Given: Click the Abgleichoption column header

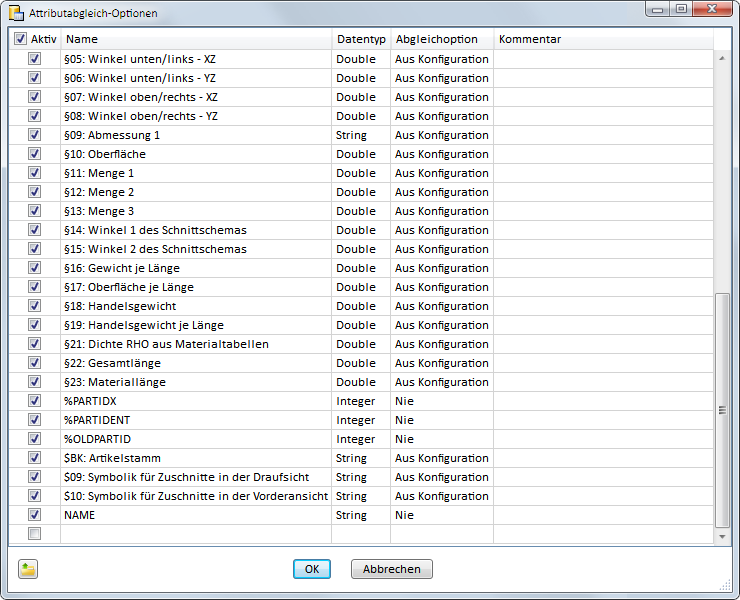Looking at the screenshot, I should pos(442,39).
